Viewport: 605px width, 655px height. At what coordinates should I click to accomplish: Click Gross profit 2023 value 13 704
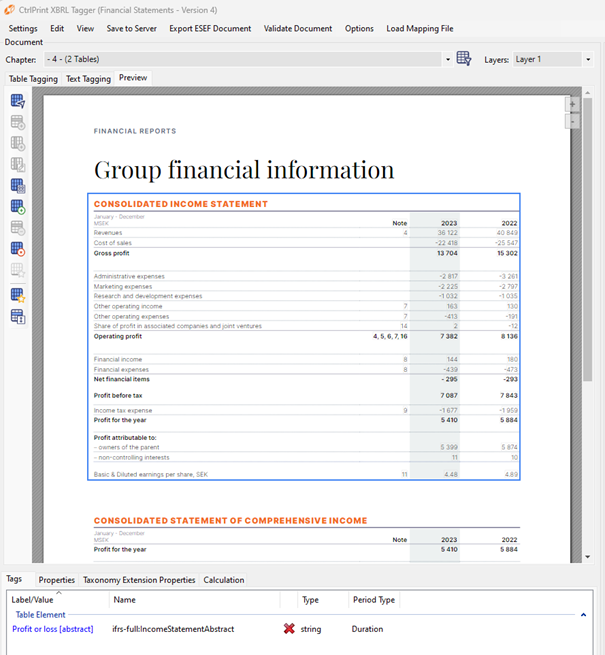coord(447,253)
